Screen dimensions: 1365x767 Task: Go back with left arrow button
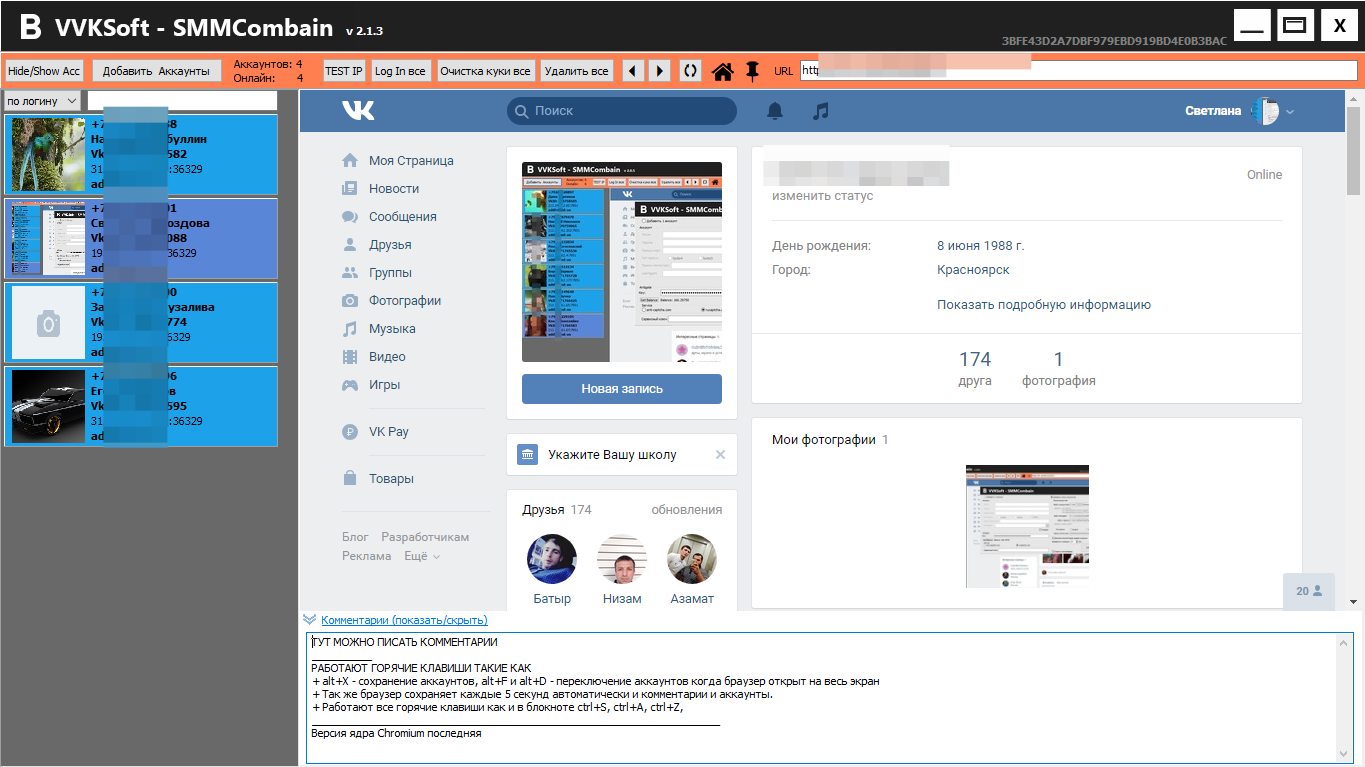point(633,71)
